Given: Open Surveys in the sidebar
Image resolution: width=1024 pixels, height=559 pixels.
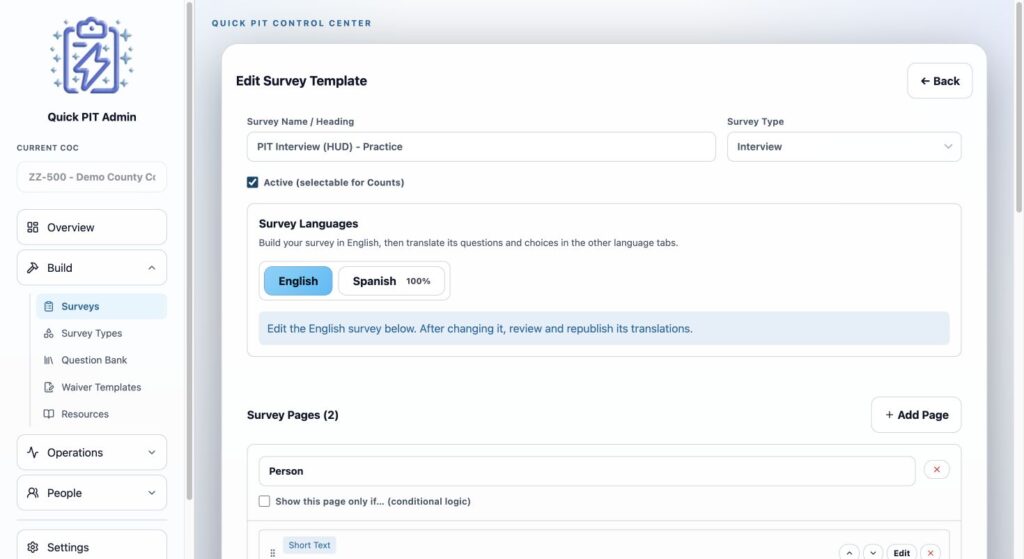Looking at the screenshot, I should click(102, 306).
